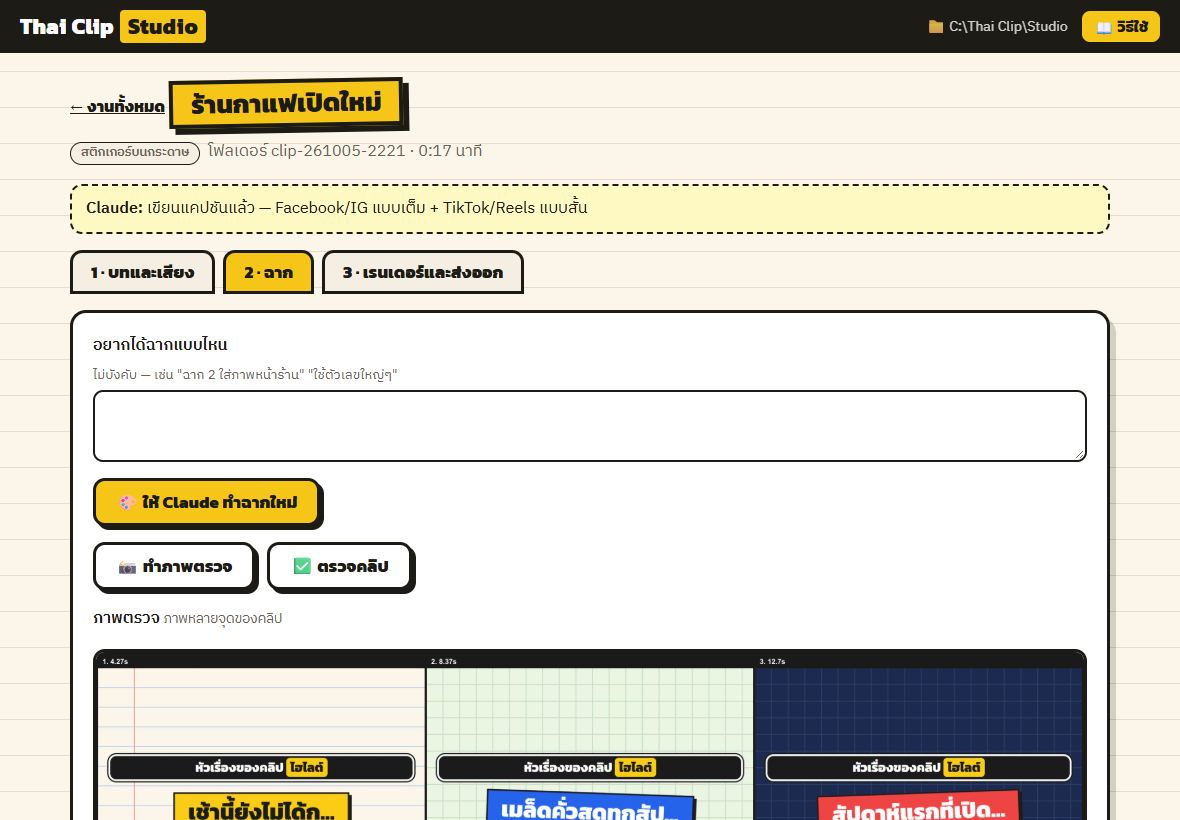This screenshot has width=1180, height=820.
Task: Click the Thai Clip Studio logo
Action: pos(112,26)
